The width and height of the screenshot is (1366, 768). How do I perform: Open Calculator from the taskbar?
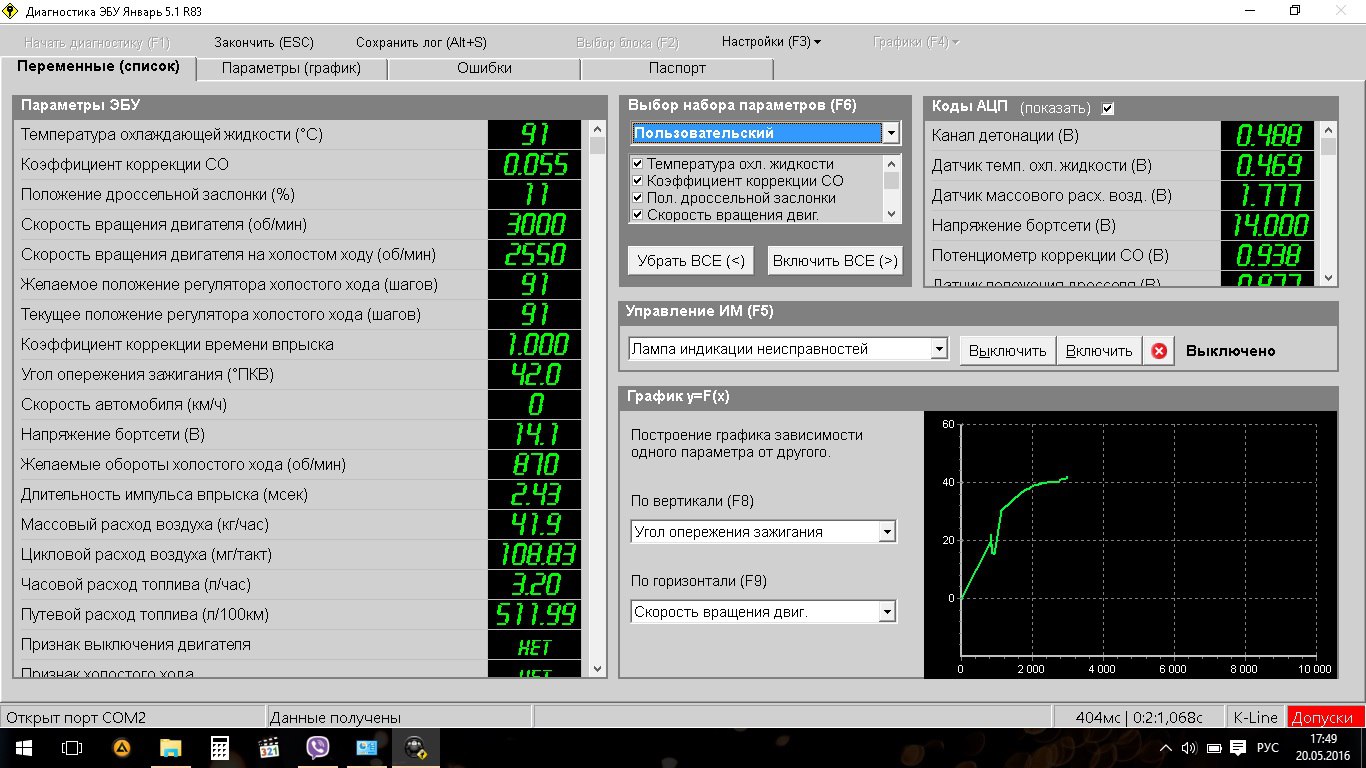tap(220, 747)
